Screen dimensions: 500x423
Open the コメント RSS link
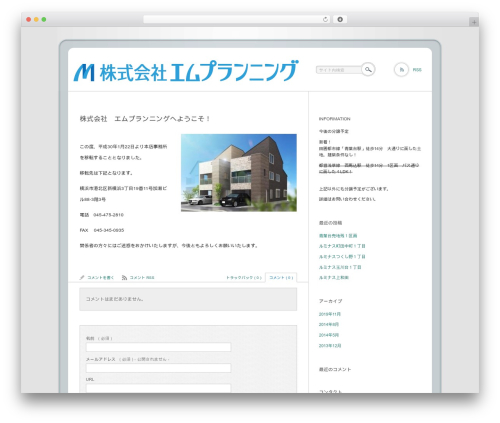click(x=142, y=277)
